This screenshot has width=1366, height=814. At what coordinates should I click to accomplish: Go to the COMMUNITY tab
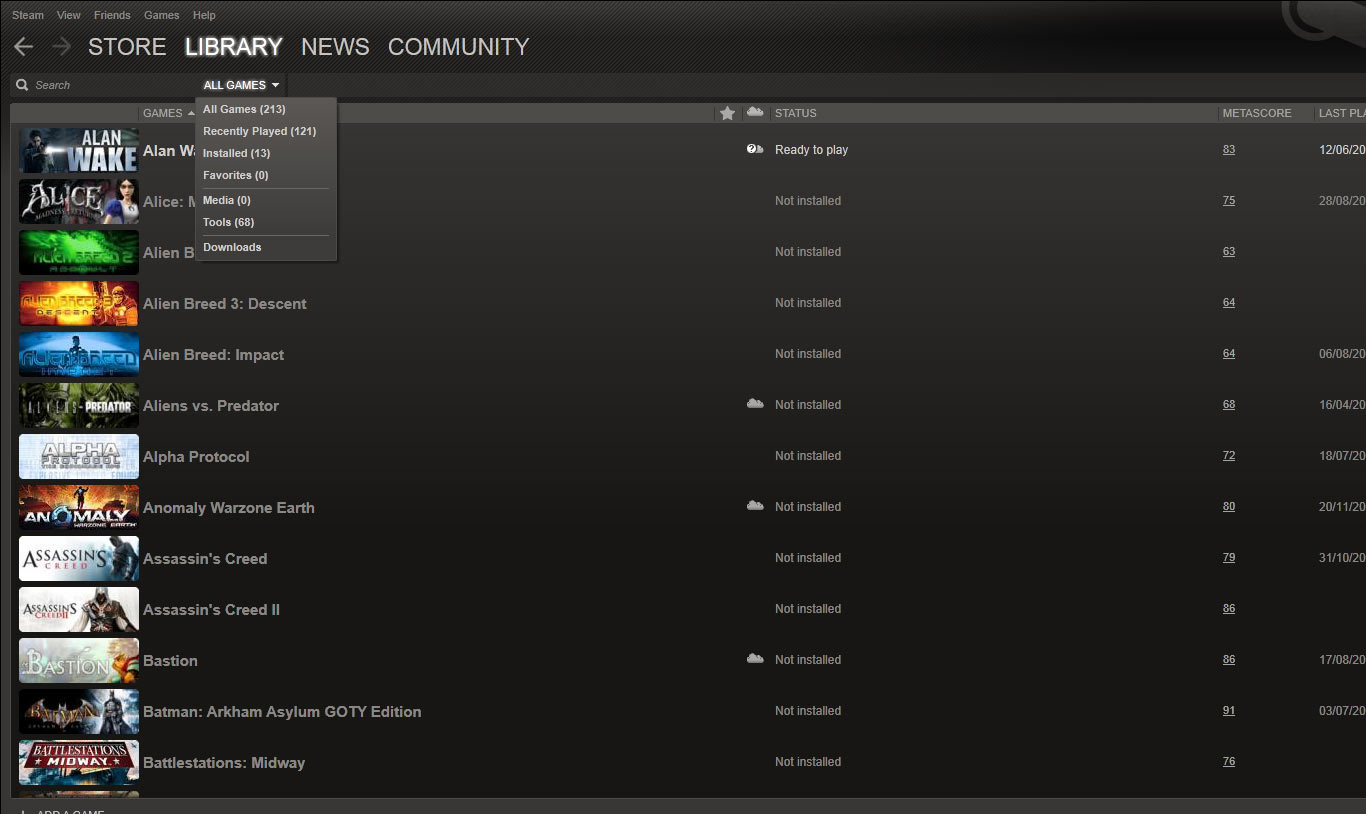click(458, 47)
